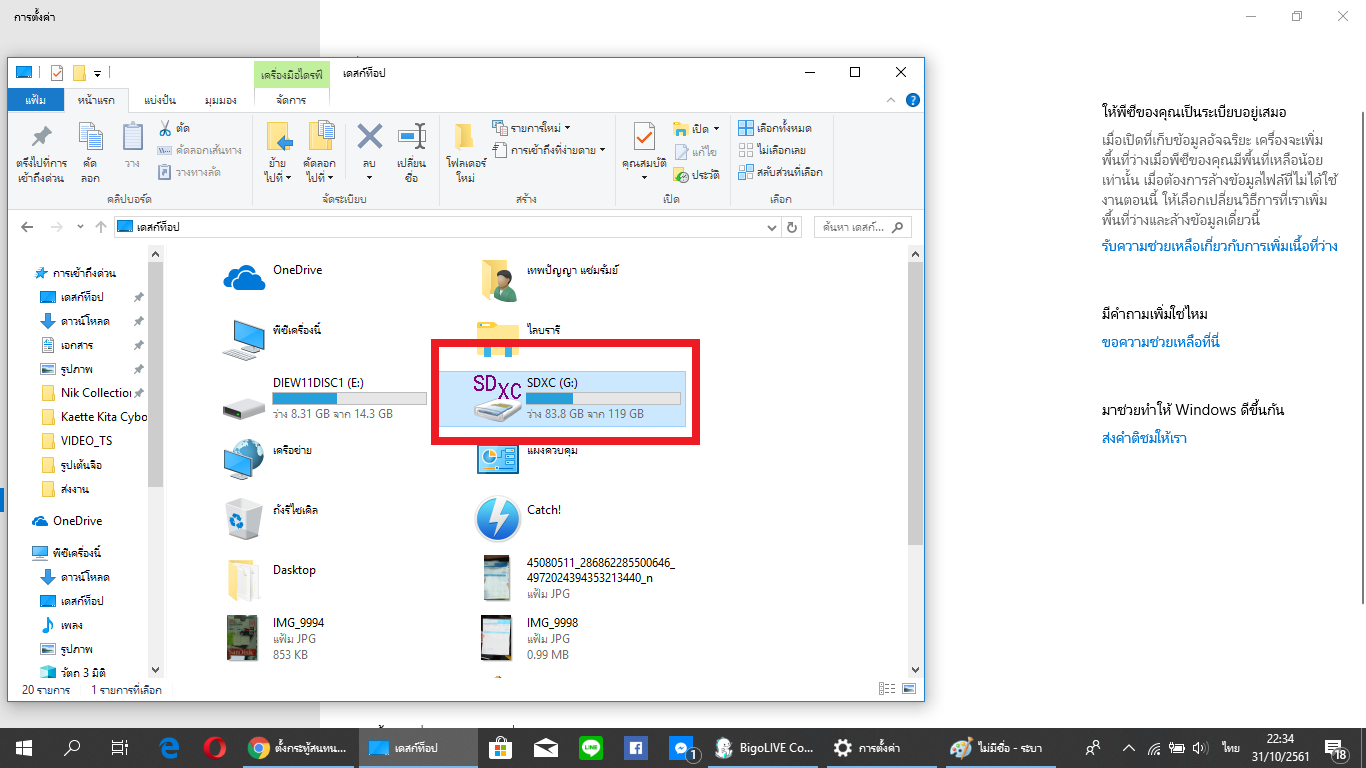Select OneDrive in the navigation pane
The height and width of the screenshot is (768, 1366).
coord(68,521)
